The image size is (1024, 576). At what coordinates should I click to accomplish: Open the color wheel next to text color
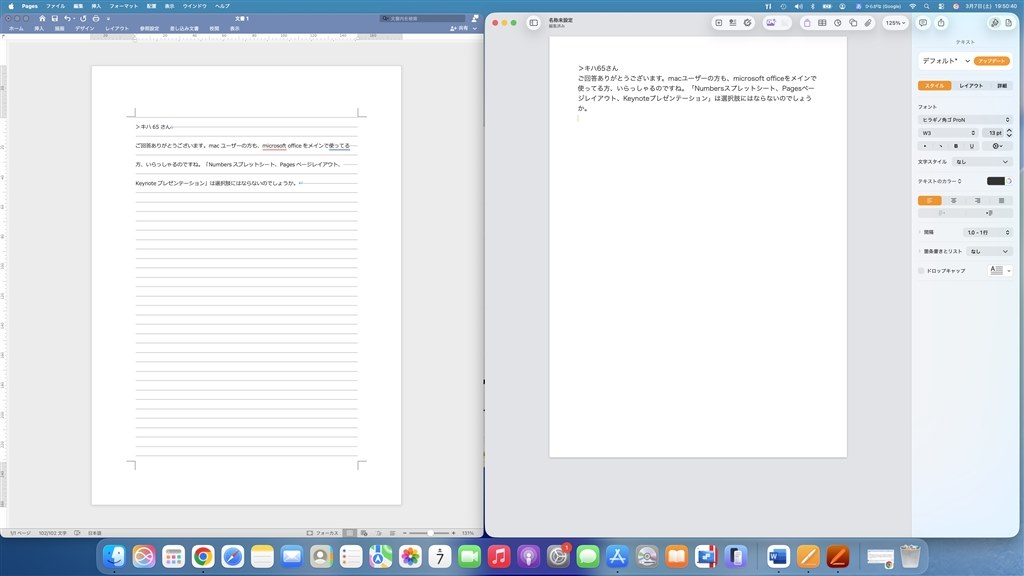pos(1009,181)
